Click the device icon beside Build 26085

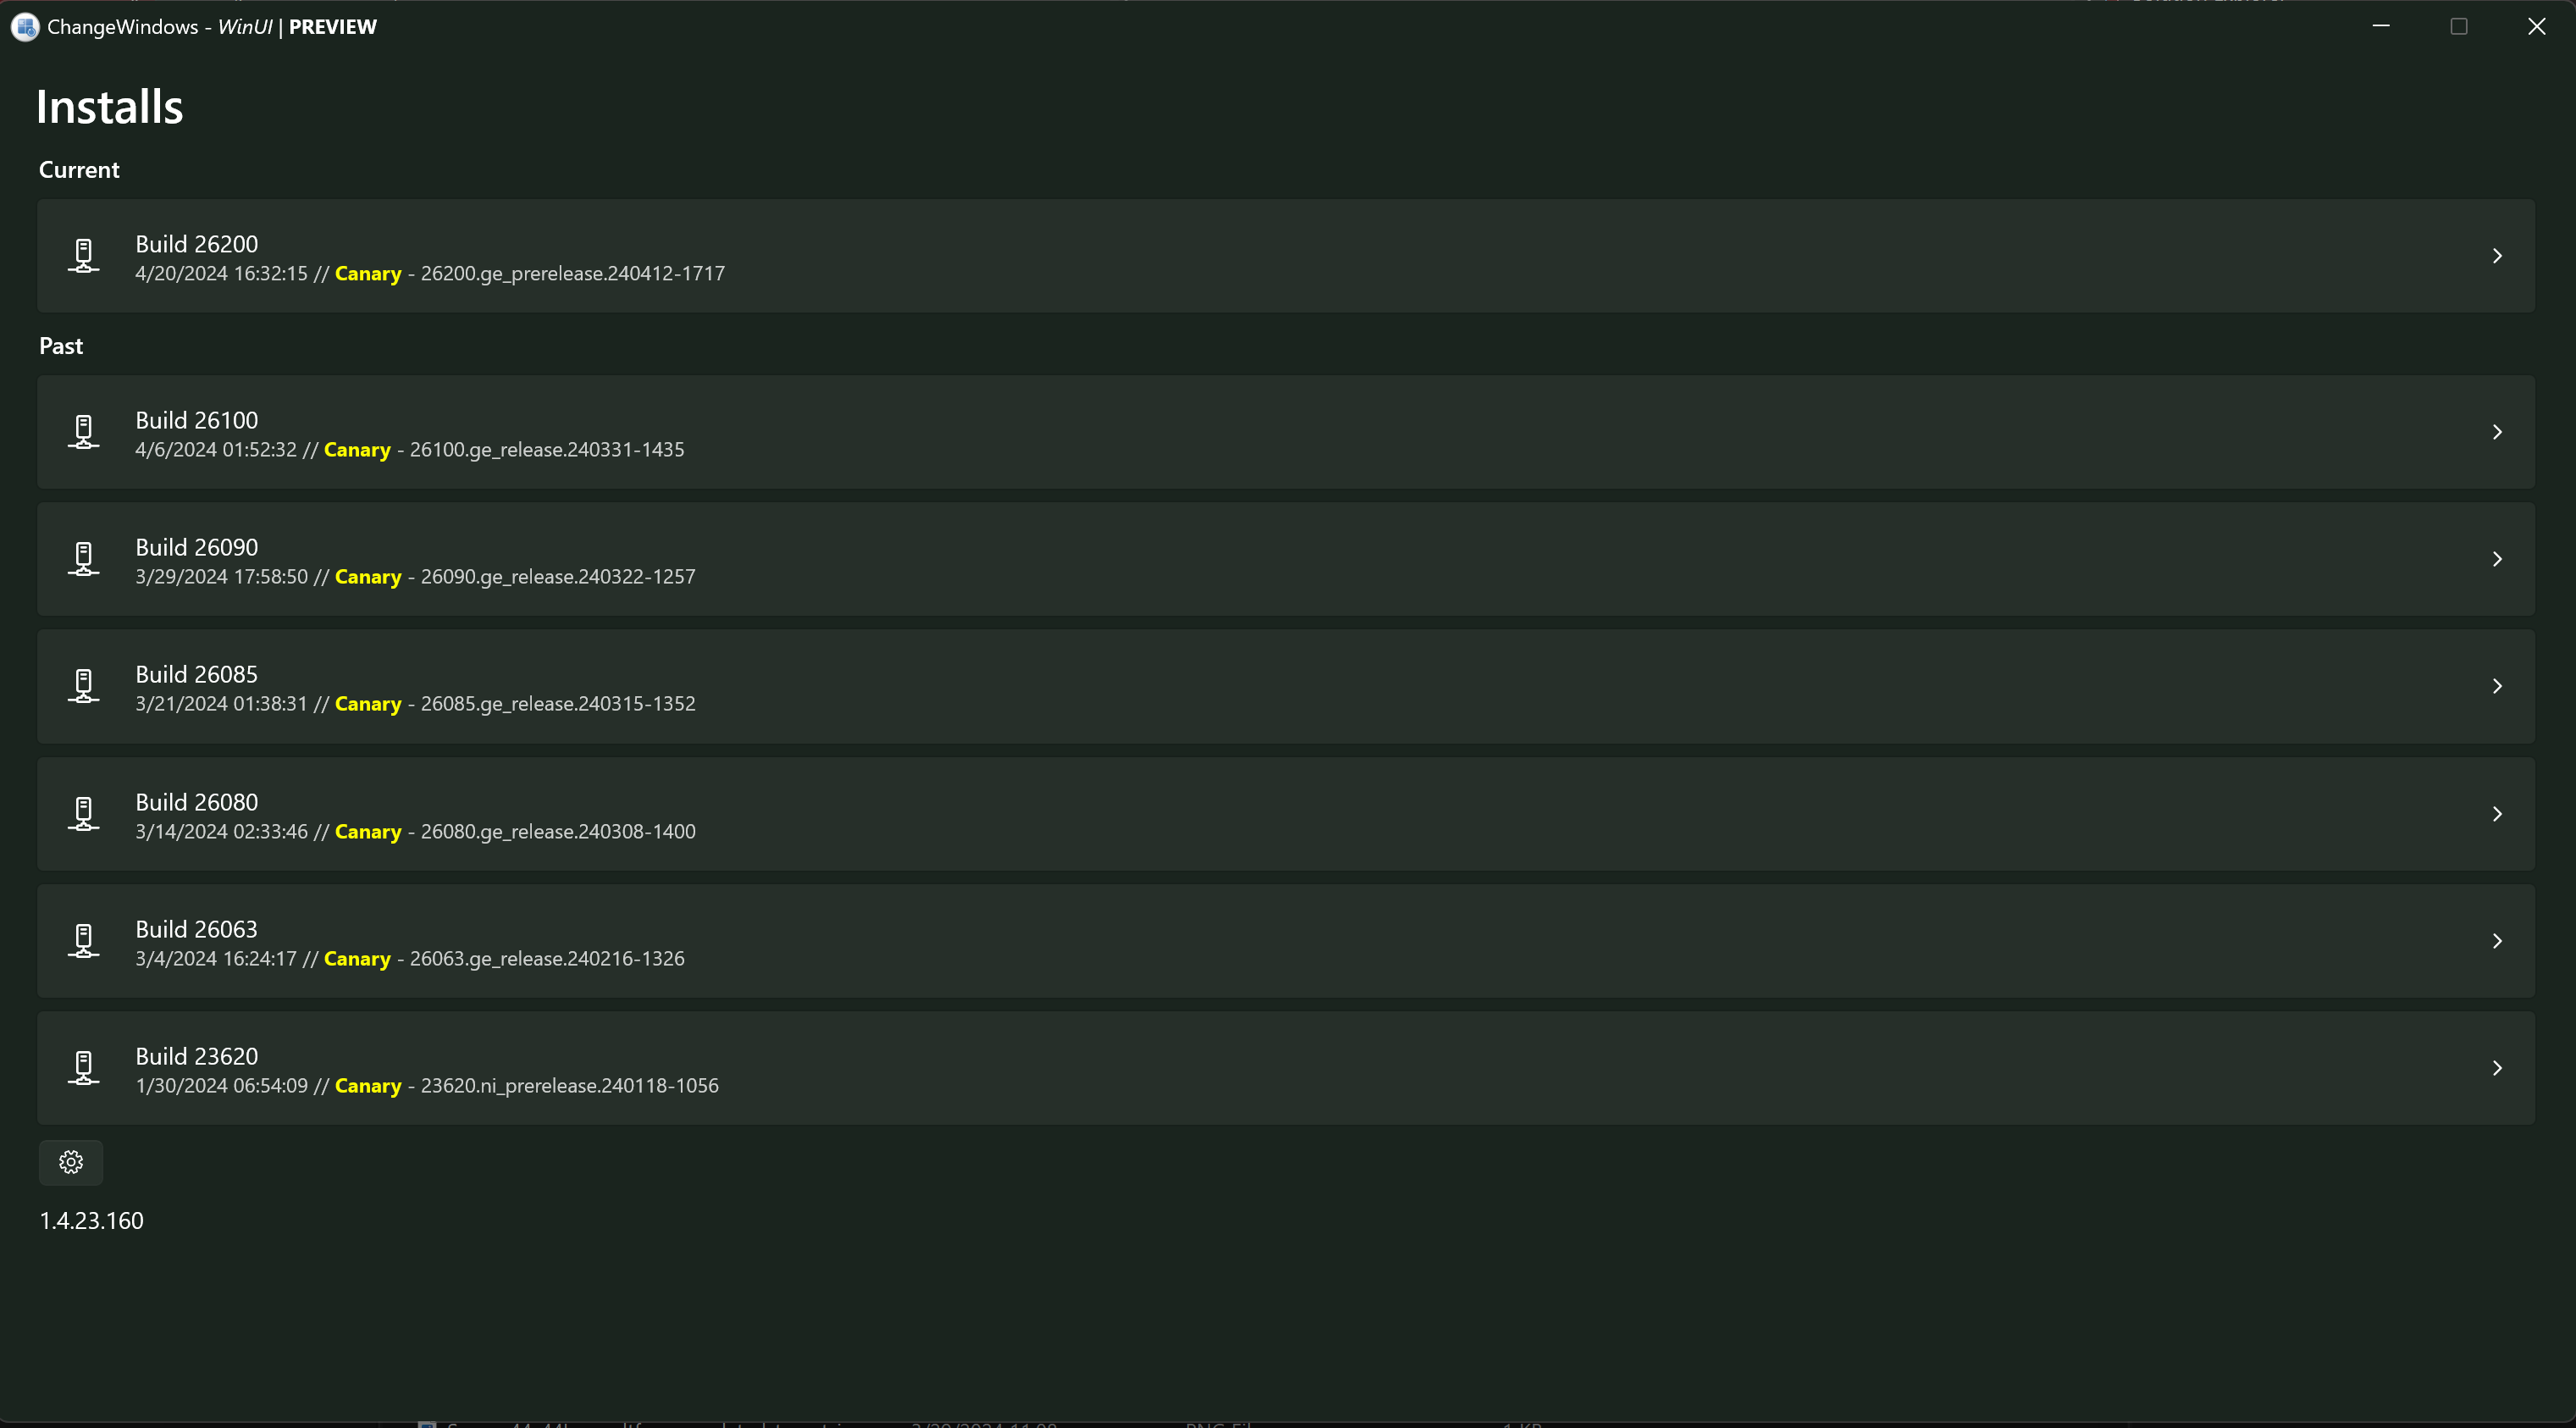84,686
